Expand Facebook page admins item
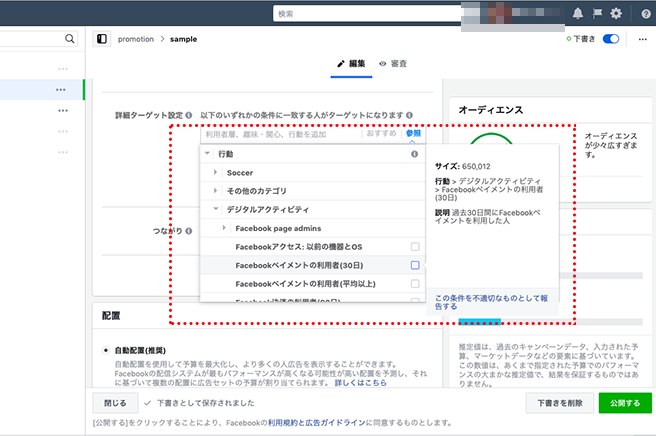Image resolution: width=656 pixels, height=436 pixels. [224, 228]
